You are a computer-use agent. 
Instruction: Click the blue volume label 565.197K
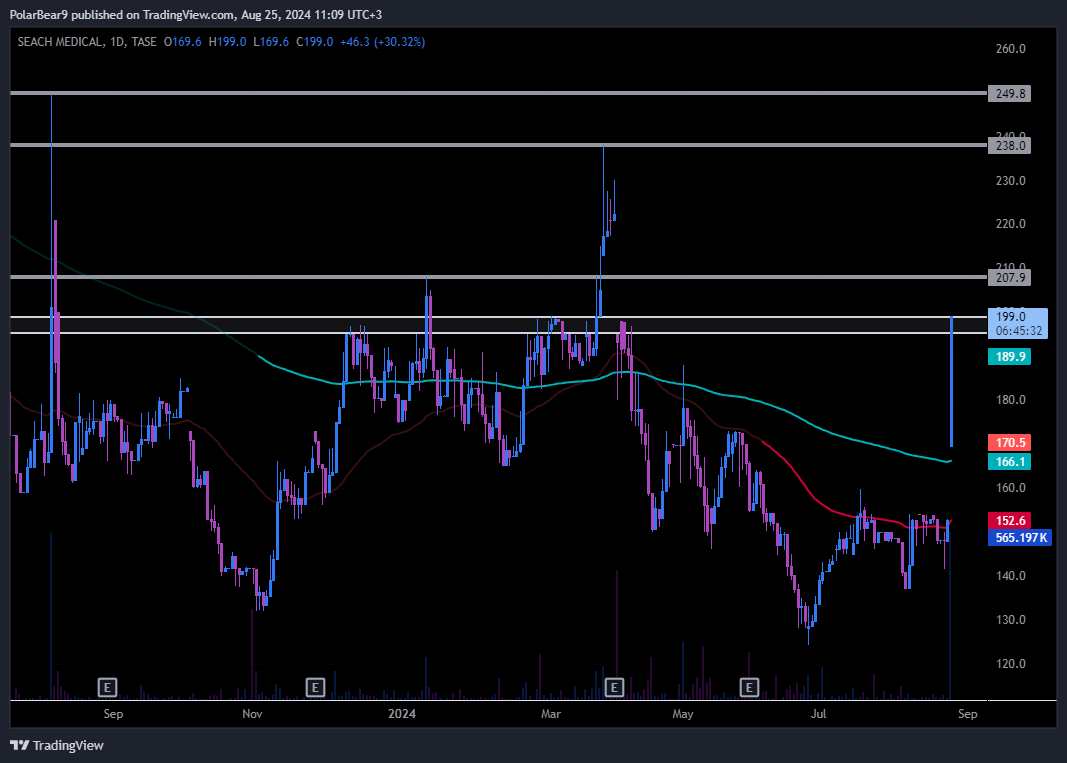point(1020,538)
